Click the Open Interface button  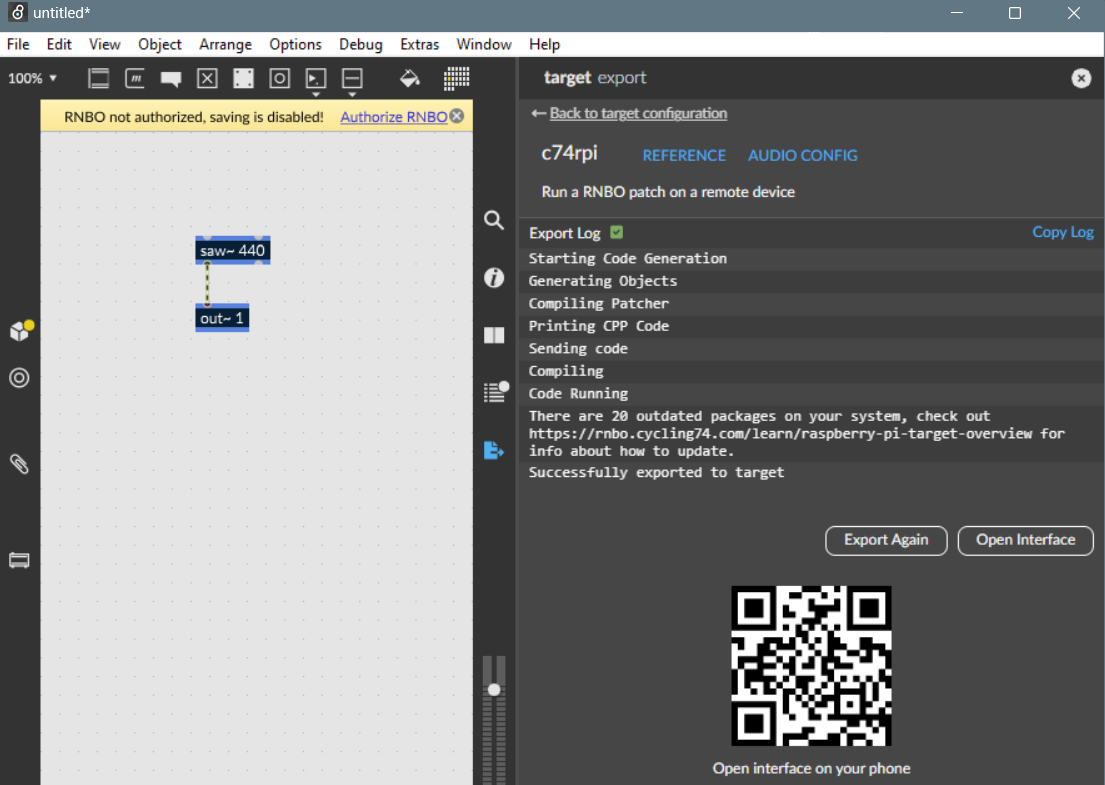tap(1025, 540)
